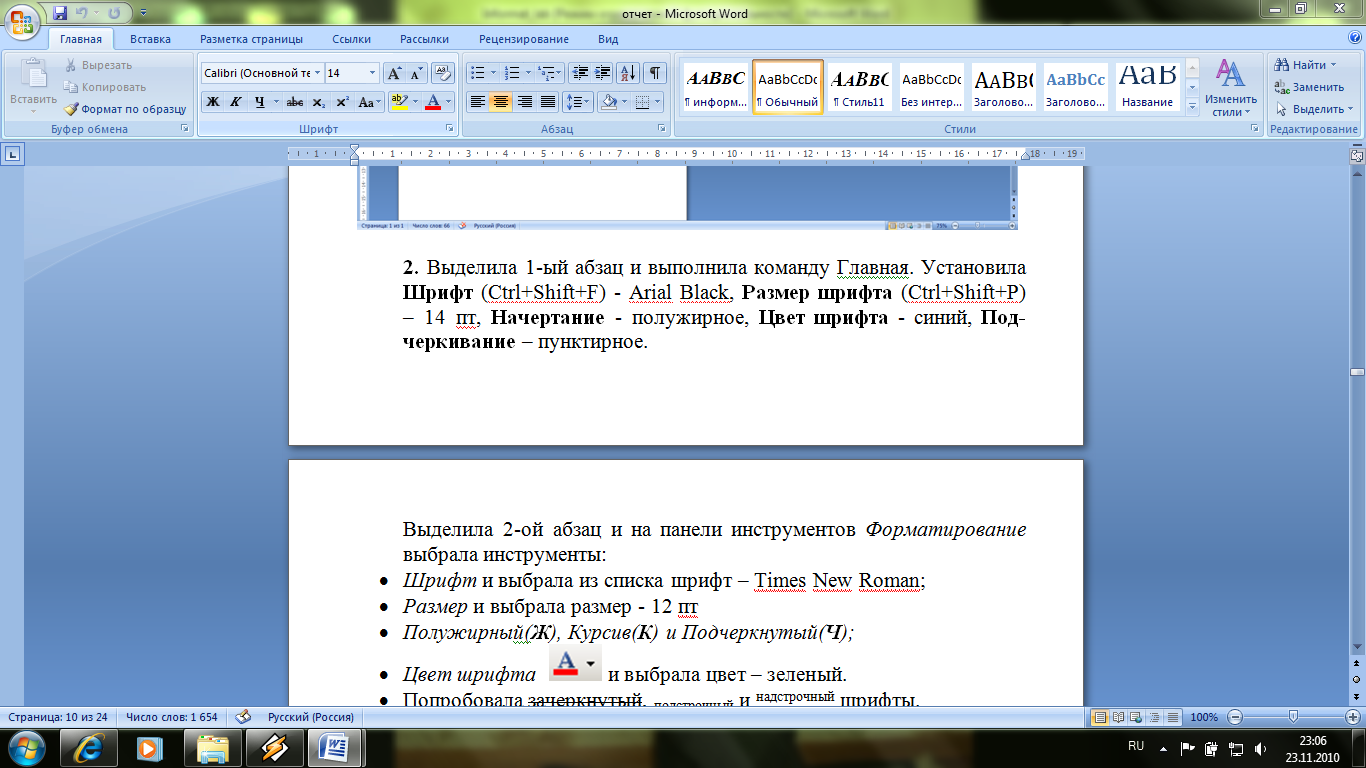Apply the Обычный style
Screen dimensions: 1366x768
(x=788, y=88)
